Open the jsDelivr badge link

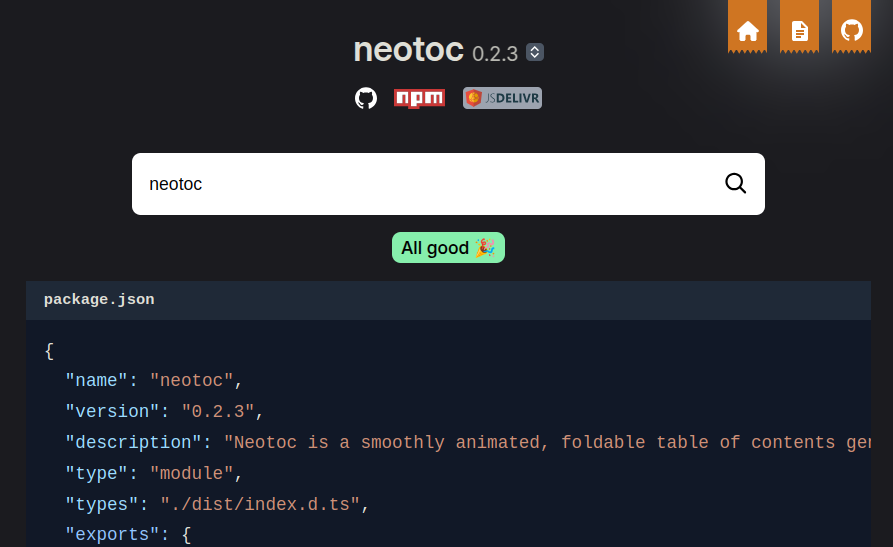click(502, 98)
